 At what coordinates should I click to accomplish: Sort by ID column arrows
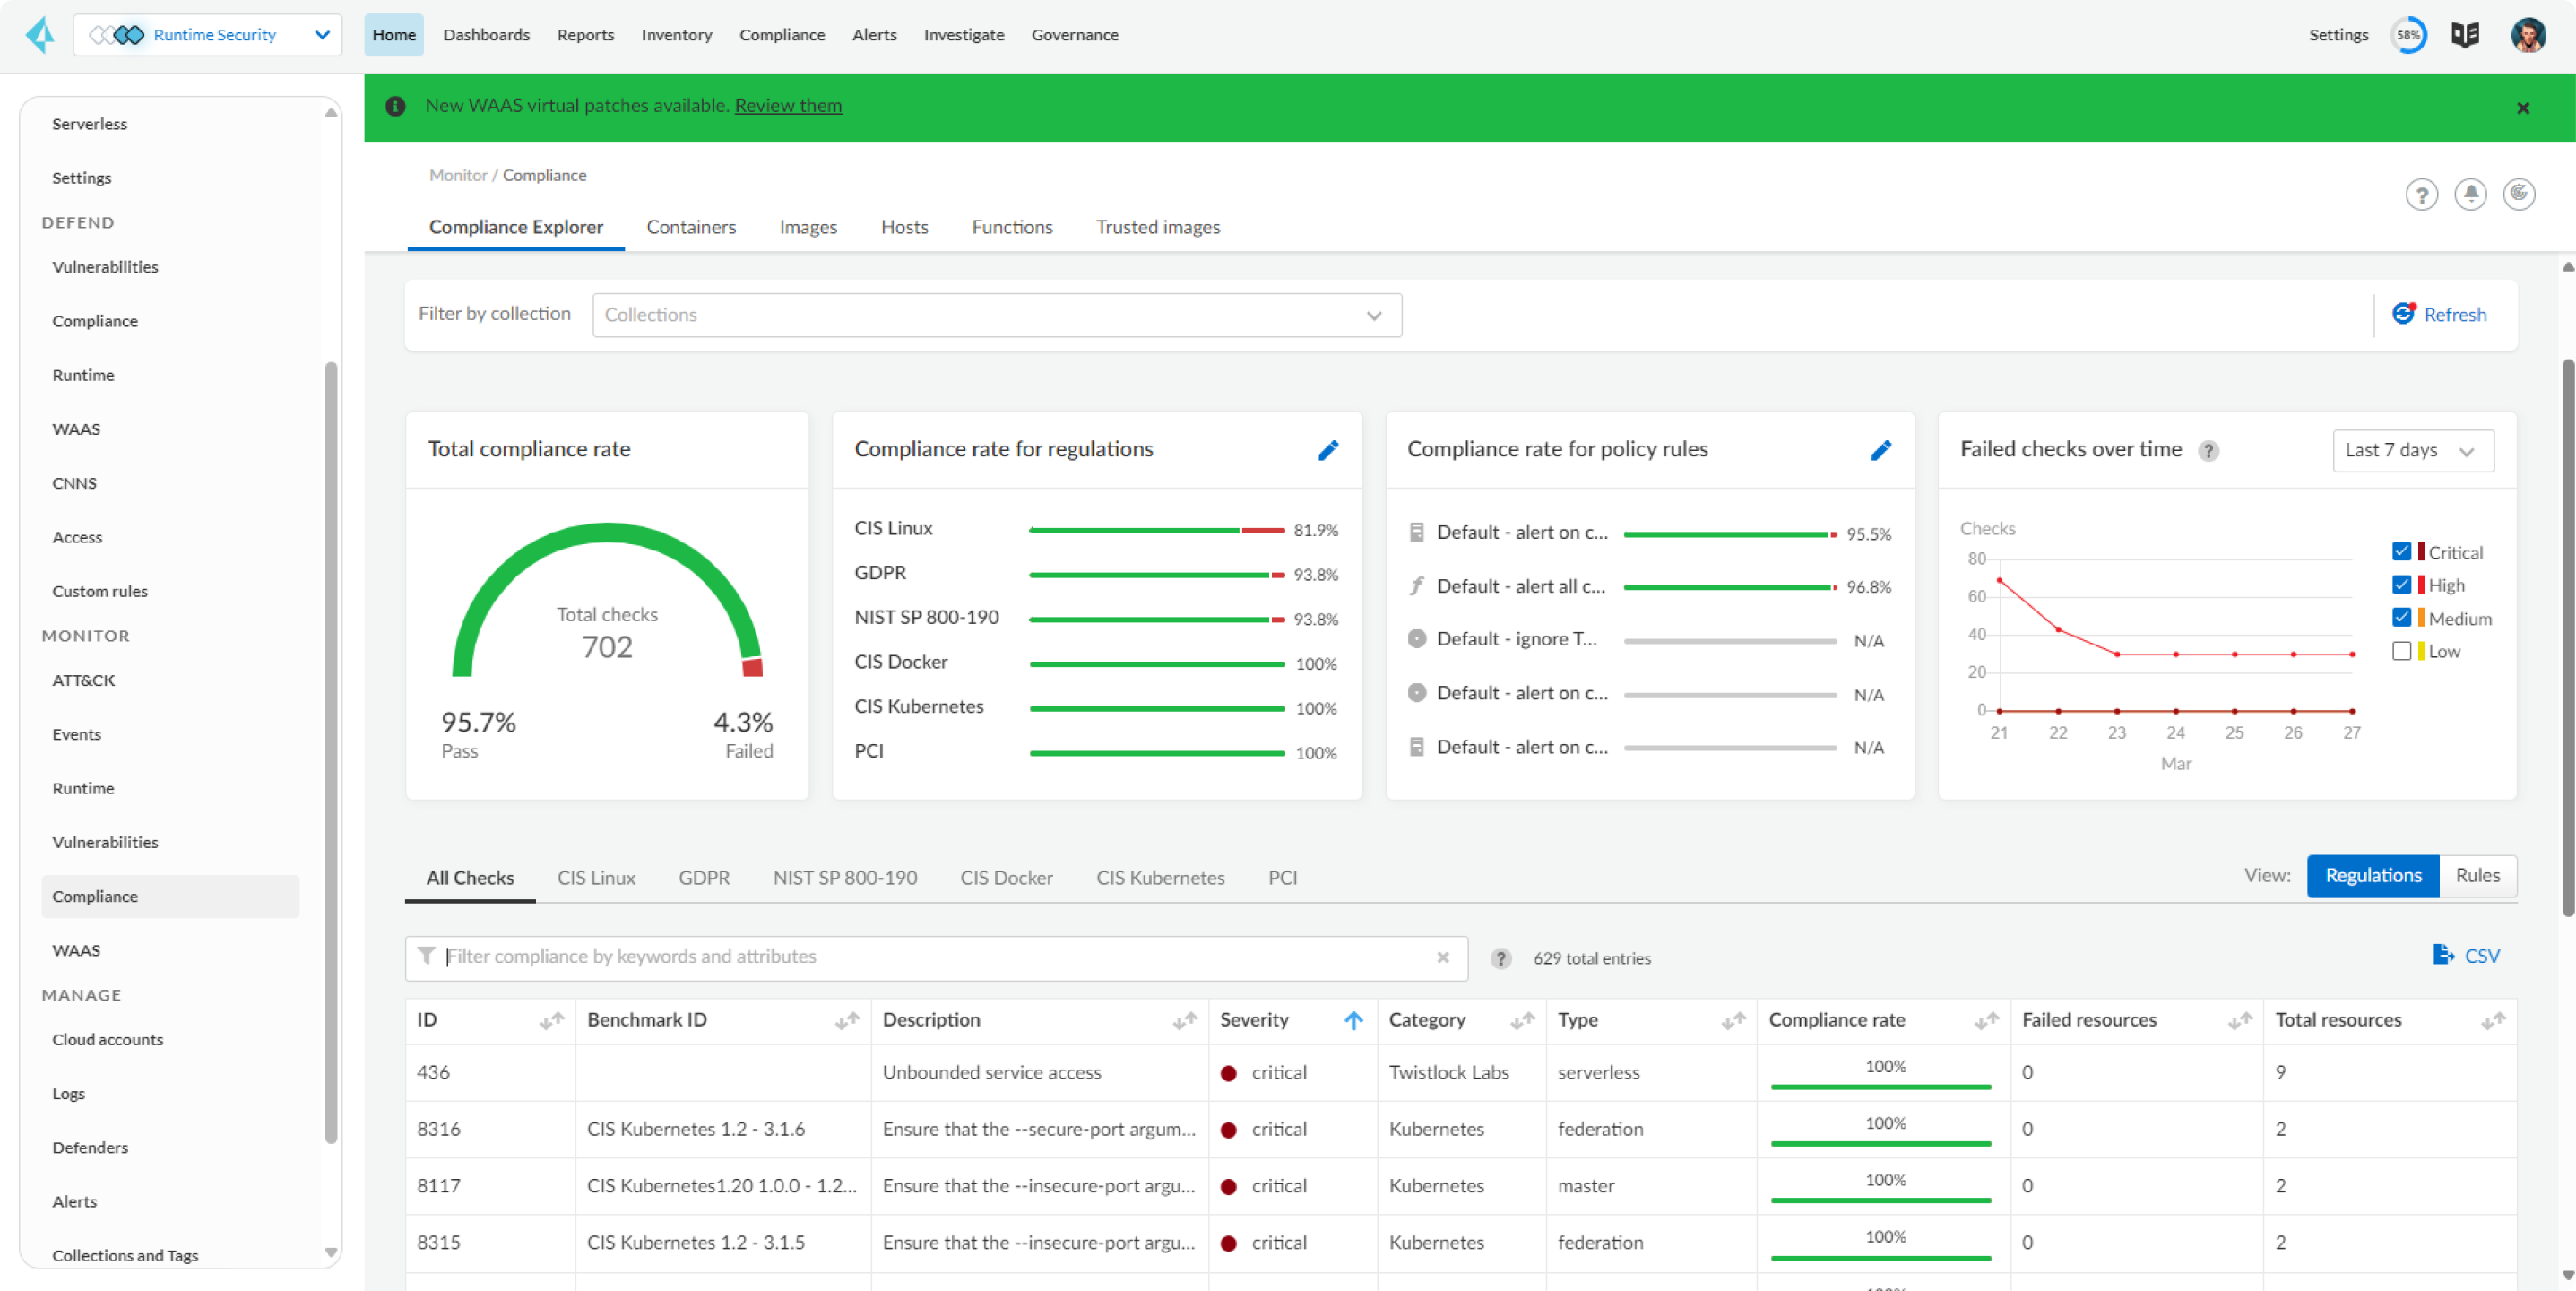[x=552, y=1020]
